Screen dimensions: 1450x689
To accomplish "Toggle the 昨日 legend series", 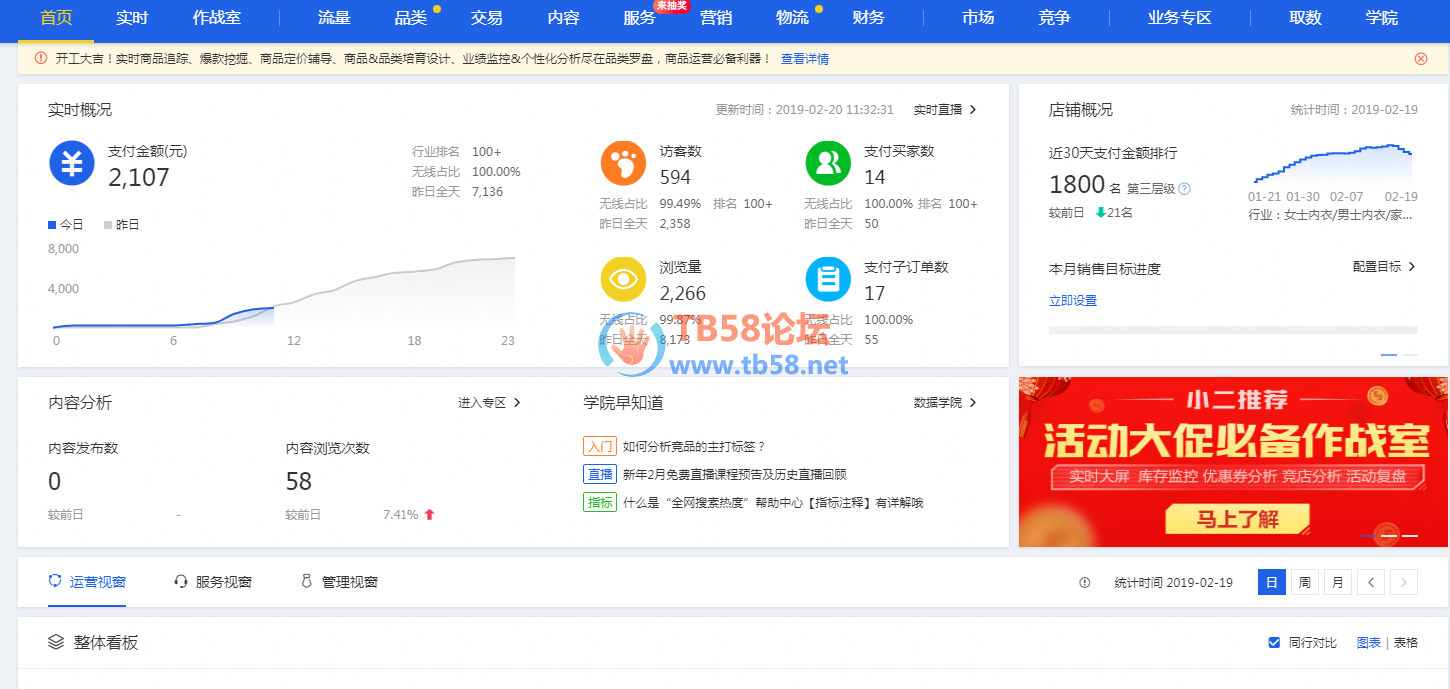I will point(121,224).
